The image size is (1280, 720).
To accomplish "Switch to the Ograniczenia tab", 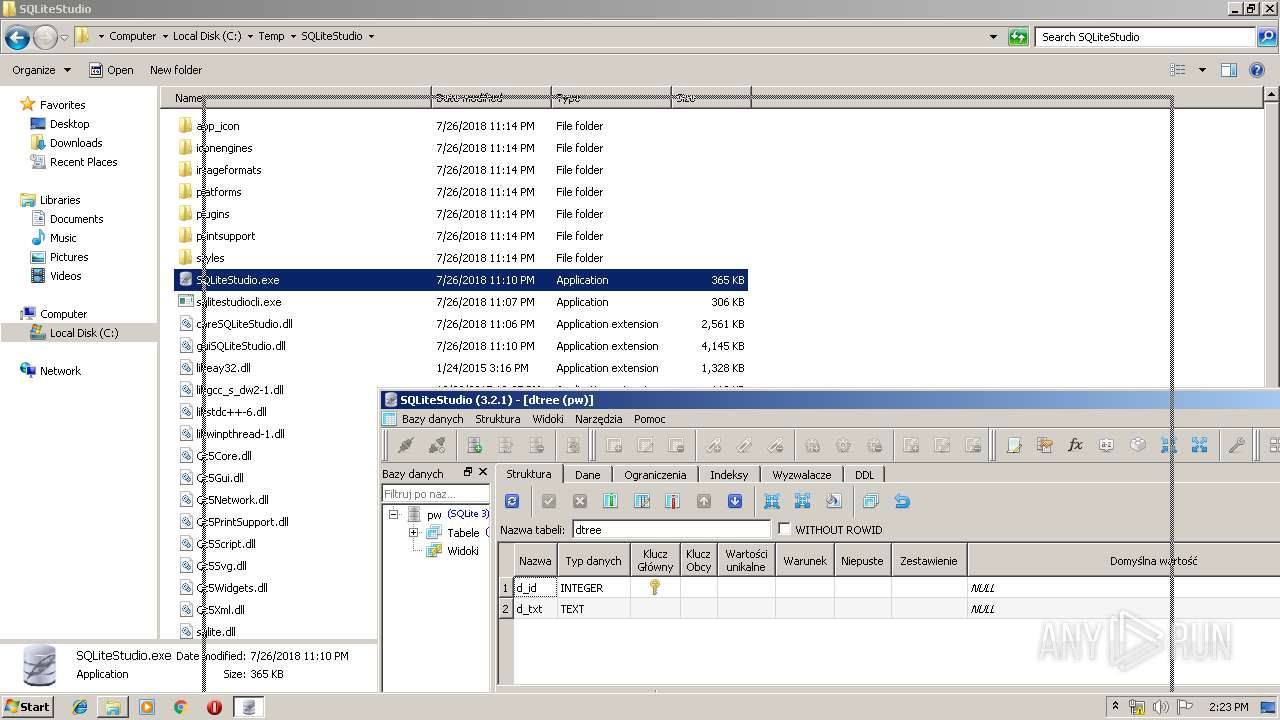I will click(x=655, y=475).
